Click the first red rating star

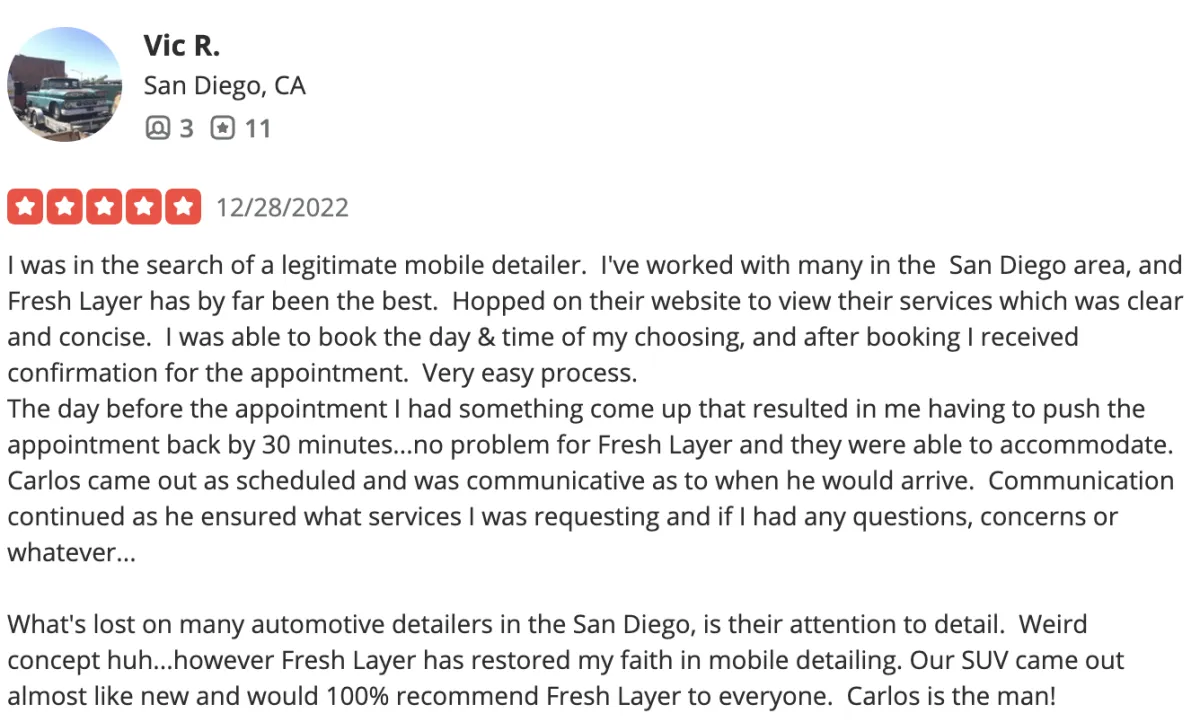pyautogui.click(x=26, y=208)
